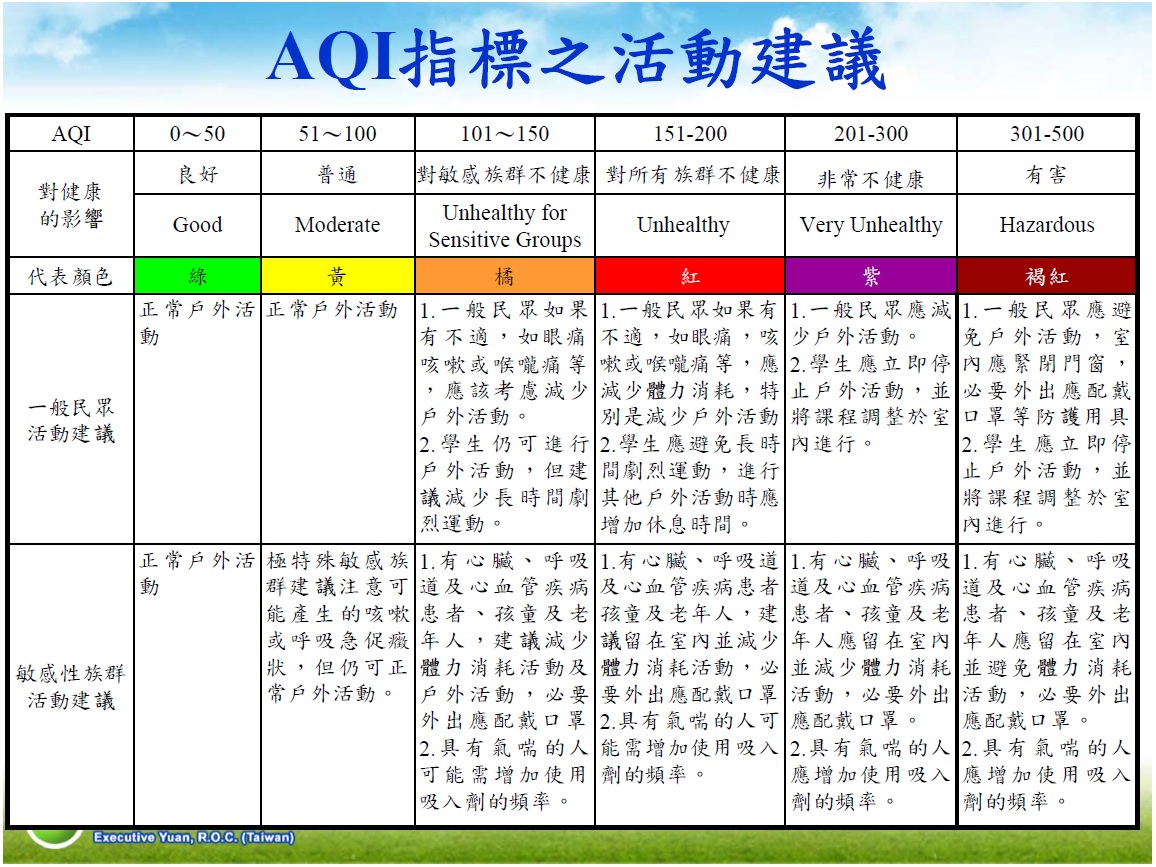Select the AQI header cell

(x=70, y=134)
